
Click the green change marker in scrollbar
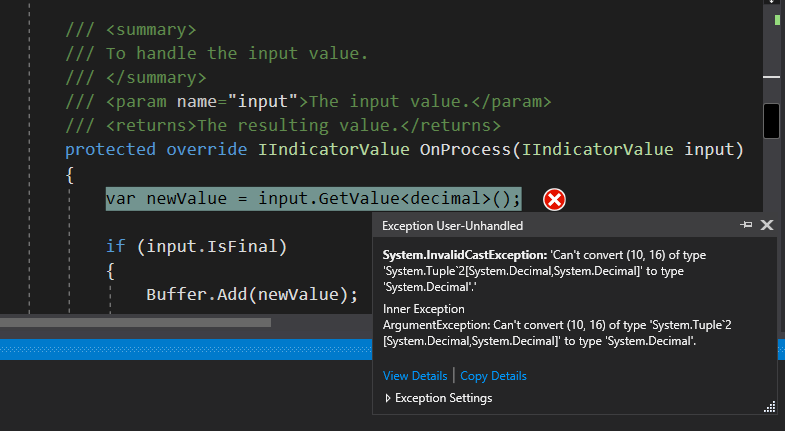[x=777, y=20]
